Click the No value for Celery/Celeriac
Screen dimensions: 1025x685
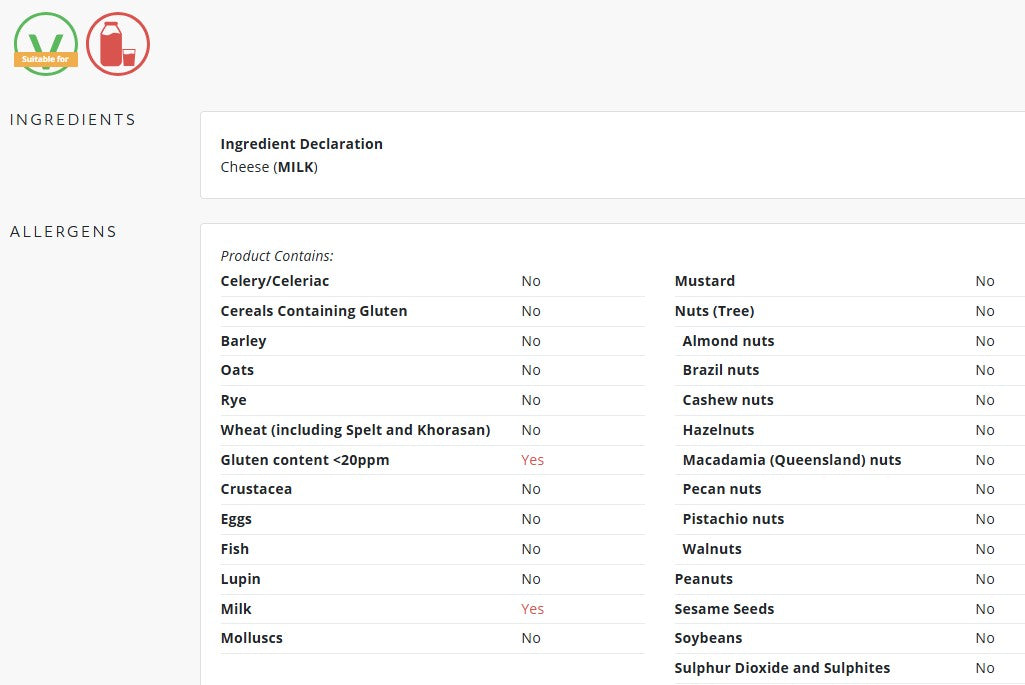pyautogui.click(x=531, y=281)
